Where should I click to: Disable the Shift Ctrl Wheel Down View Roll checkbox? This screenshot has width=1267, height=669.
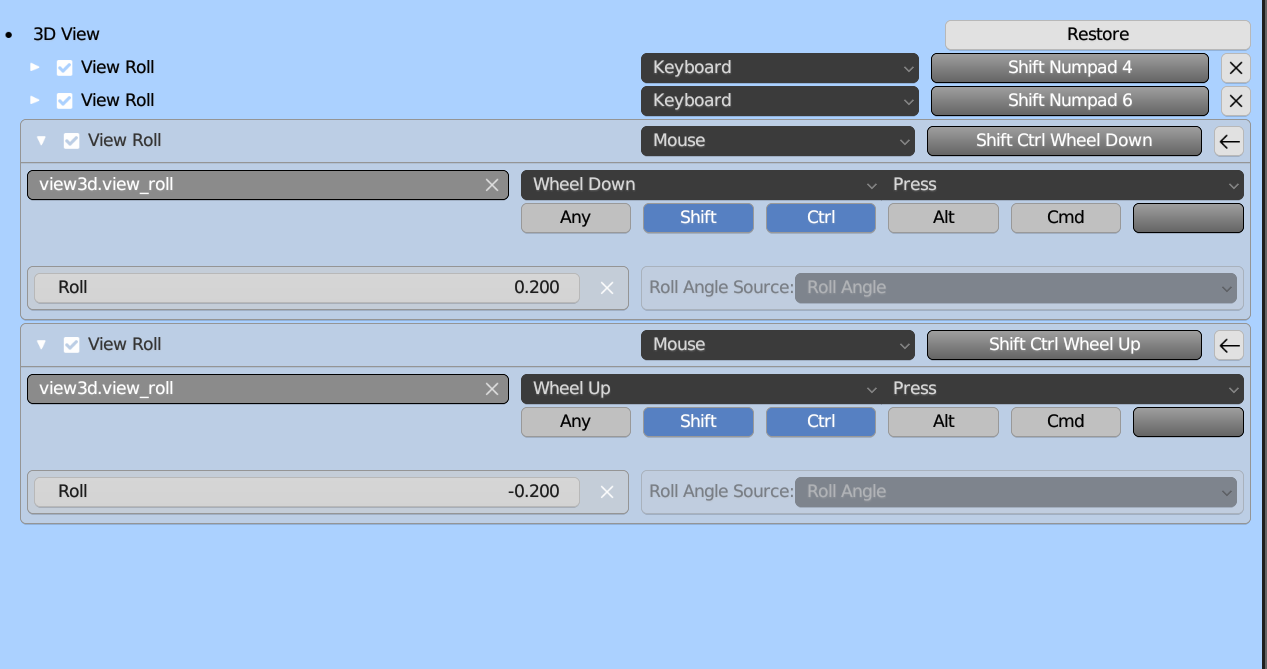click(x=72, y=141)
